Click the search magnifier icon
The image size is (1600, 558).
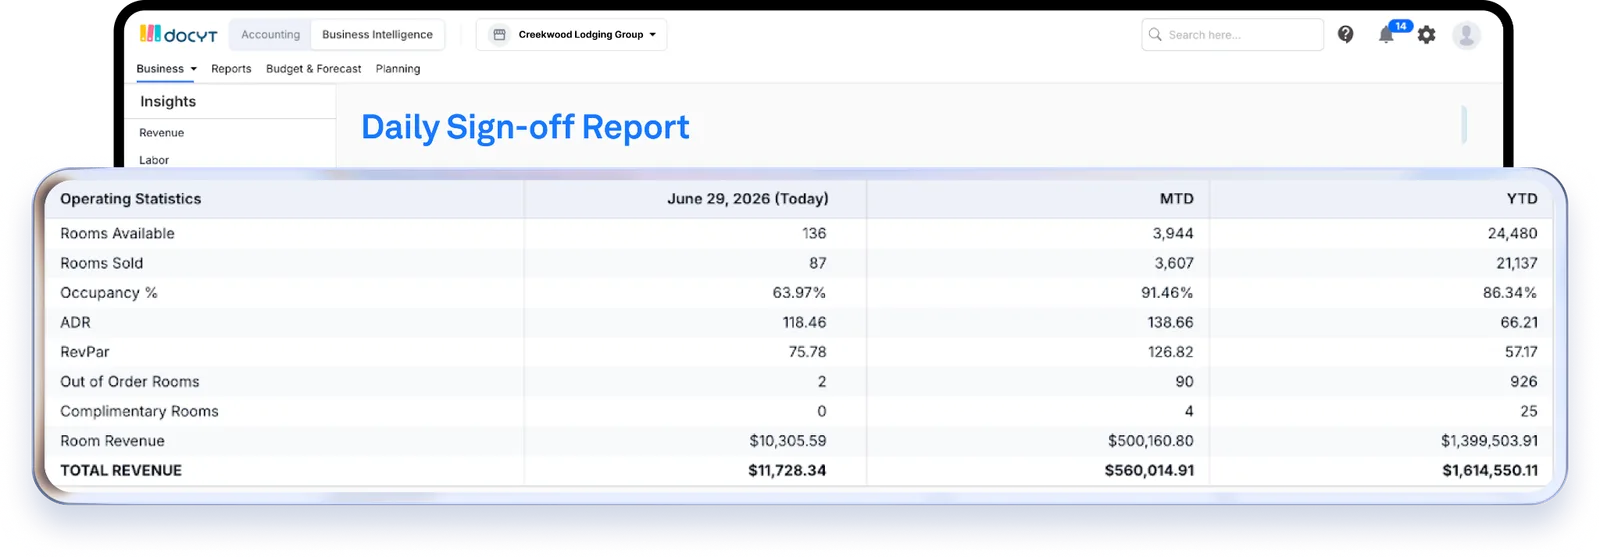tap(1155, 35)
